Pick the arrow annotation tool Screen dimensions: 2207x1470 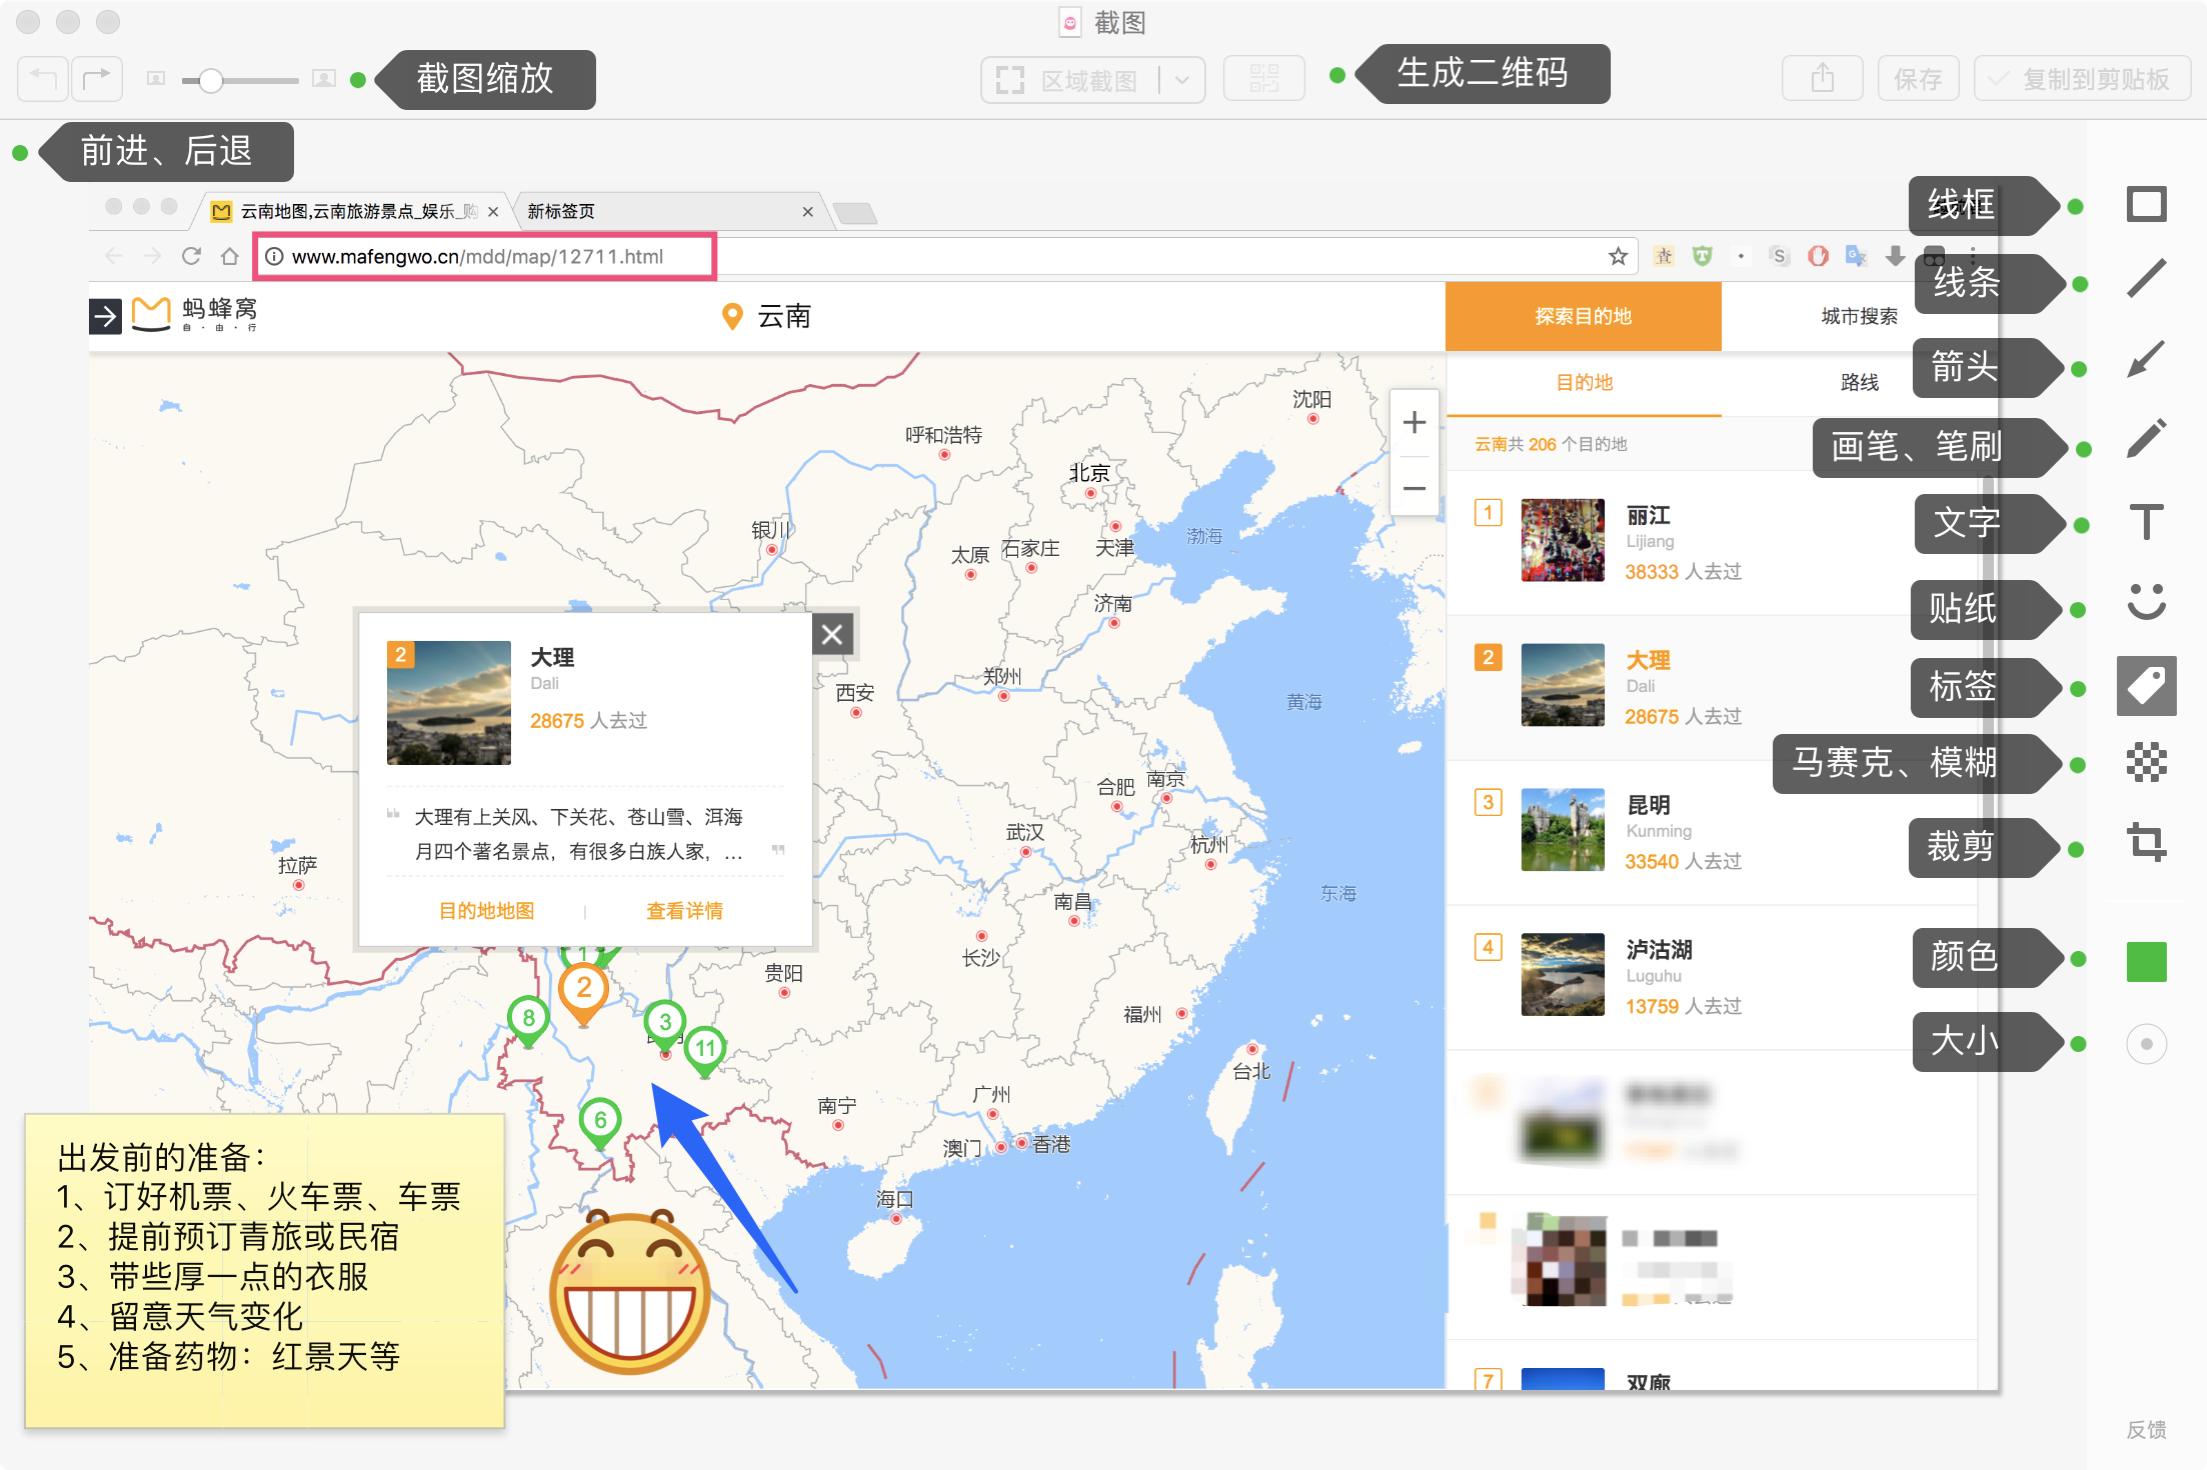point(2146,359)
